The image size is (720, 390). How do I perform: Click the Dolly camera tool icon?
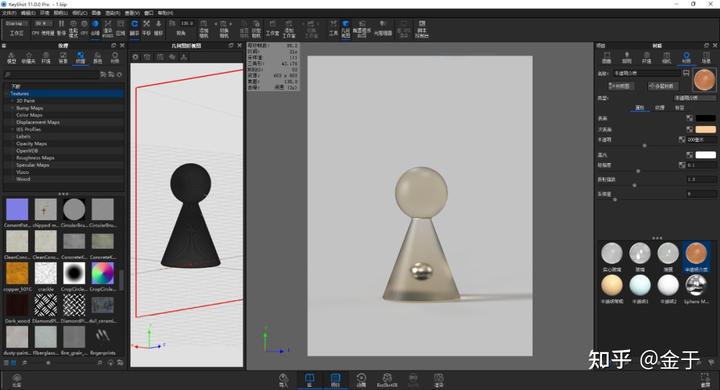click(x=158, y=28)
